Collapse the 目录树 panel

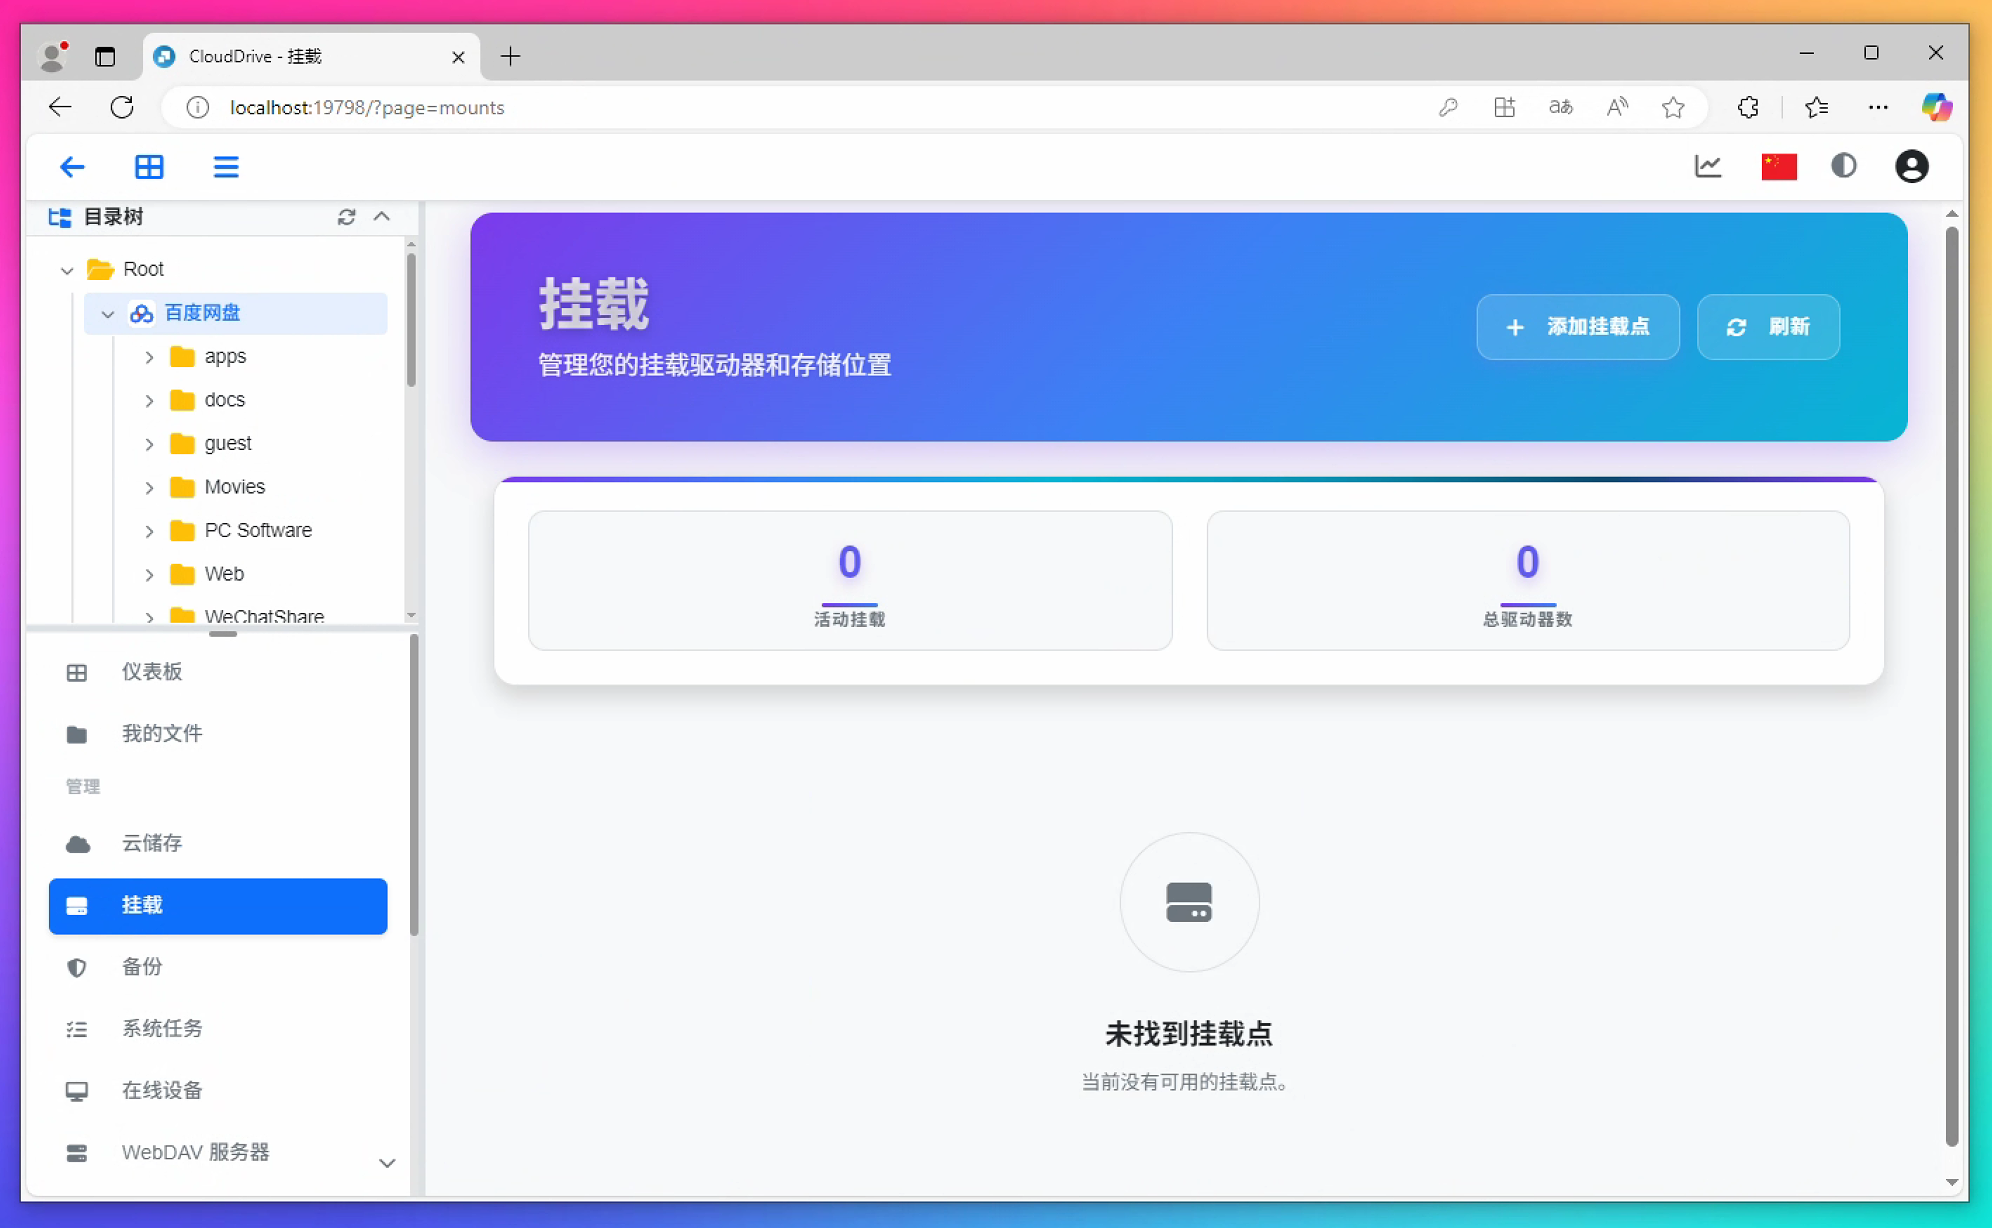click(x=382, y=217)
